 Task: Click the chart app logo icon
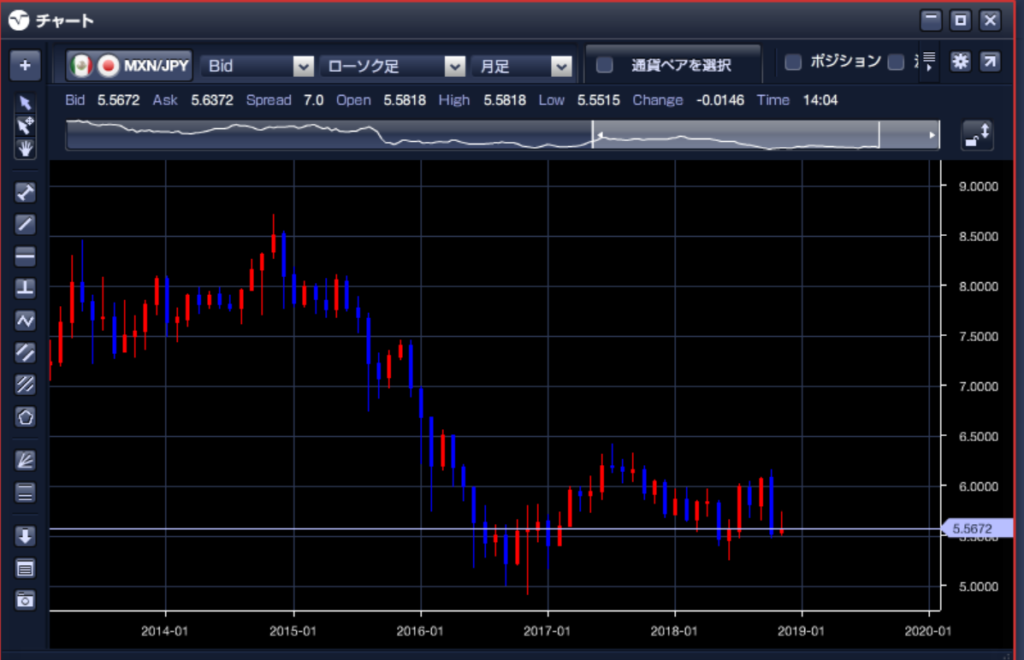tap(19, 20)
